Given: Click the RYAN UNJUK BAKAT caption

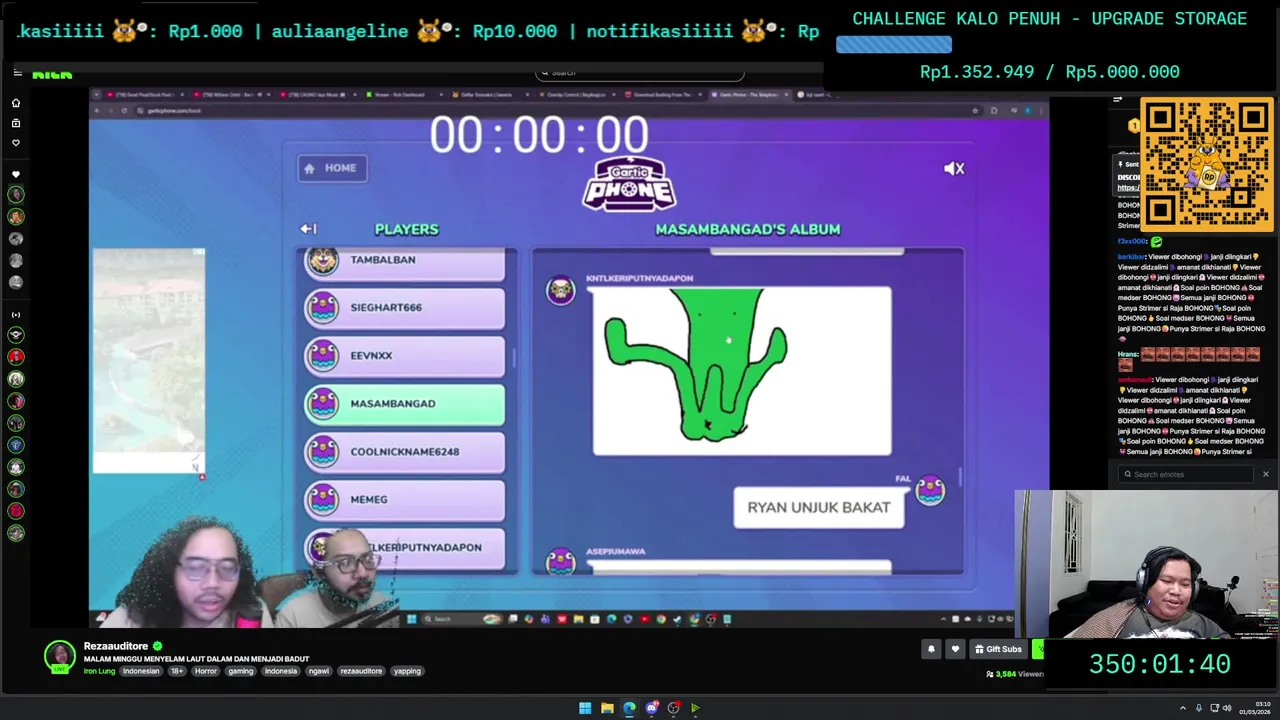Looking at the screenshot, I should tap(819, 507).
